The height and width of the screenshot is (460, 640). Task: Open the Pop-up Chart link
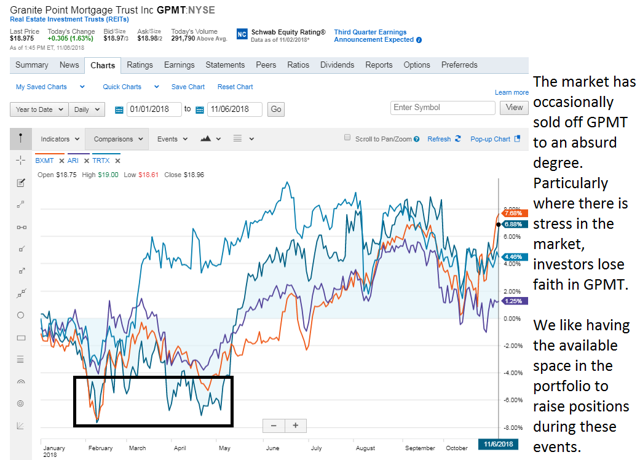495,139
